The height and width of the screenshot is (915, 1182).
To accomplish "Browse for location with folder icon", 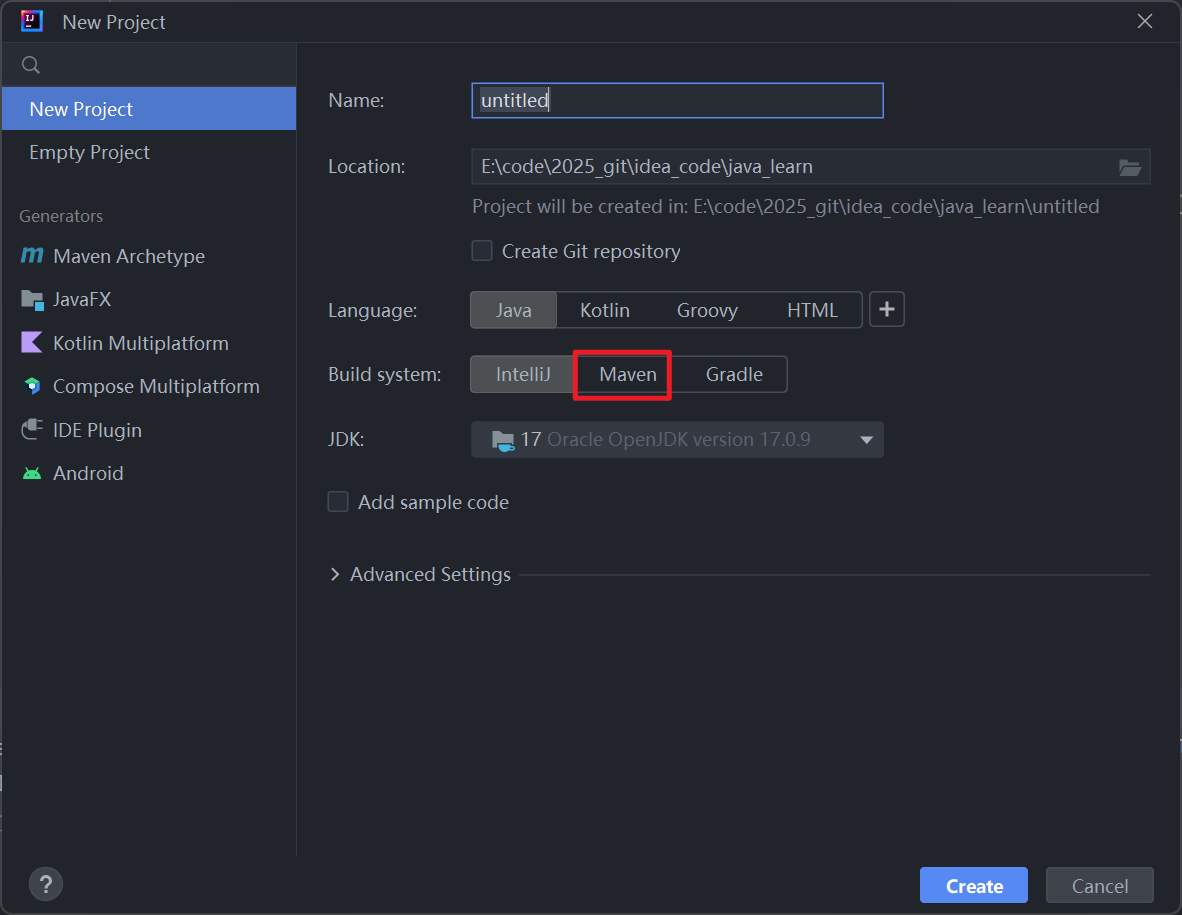I will tap(1128, 167).
